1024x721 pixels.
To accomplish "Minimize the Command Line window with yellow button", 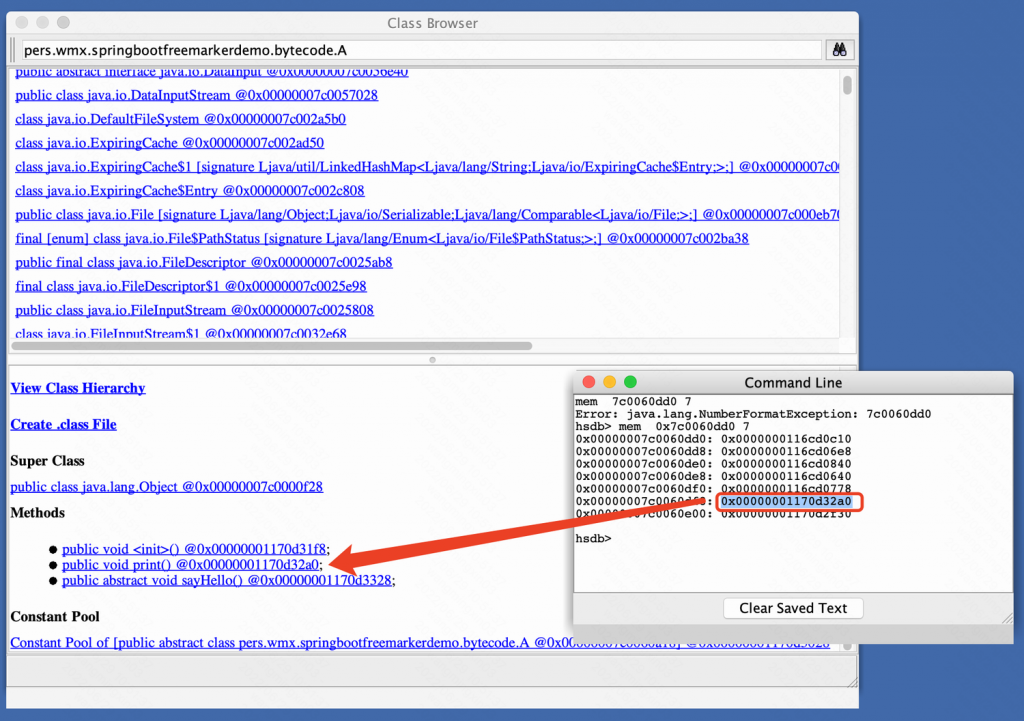I will (609, 382).
